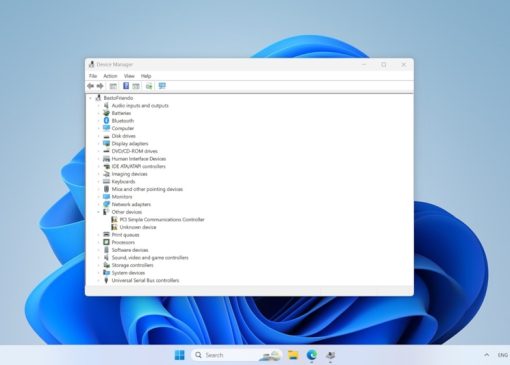Click the Imaging devices category icon
510x365 pixels.
click(106, 174)
